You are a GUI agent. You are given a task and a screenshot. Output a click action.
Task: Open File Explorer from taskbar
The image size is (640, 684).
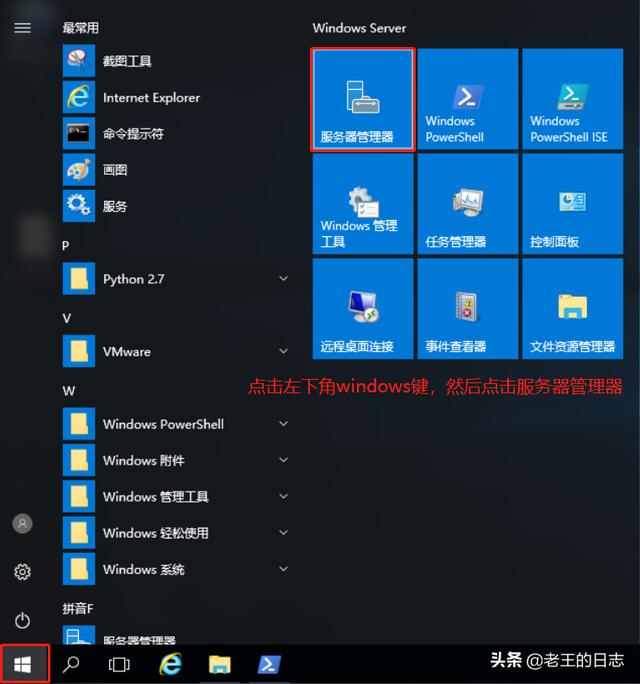(219, 665)
